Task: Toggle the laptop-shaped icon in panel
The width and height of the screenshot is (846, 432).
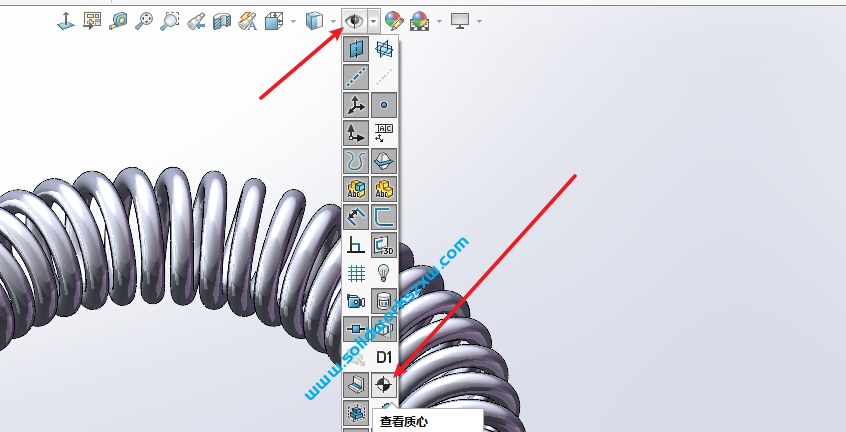Action: click(356, 385)
